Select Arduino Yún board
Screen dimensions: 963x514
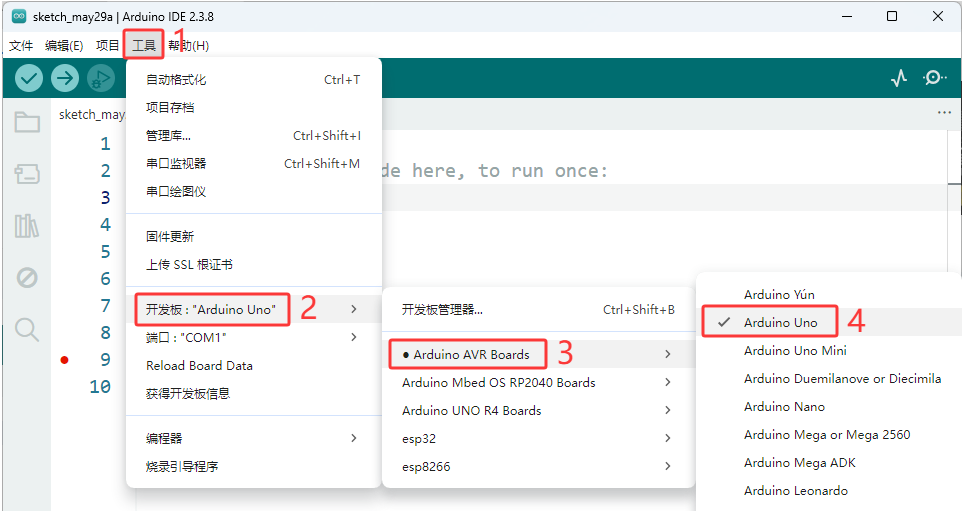tap(829, 295)
